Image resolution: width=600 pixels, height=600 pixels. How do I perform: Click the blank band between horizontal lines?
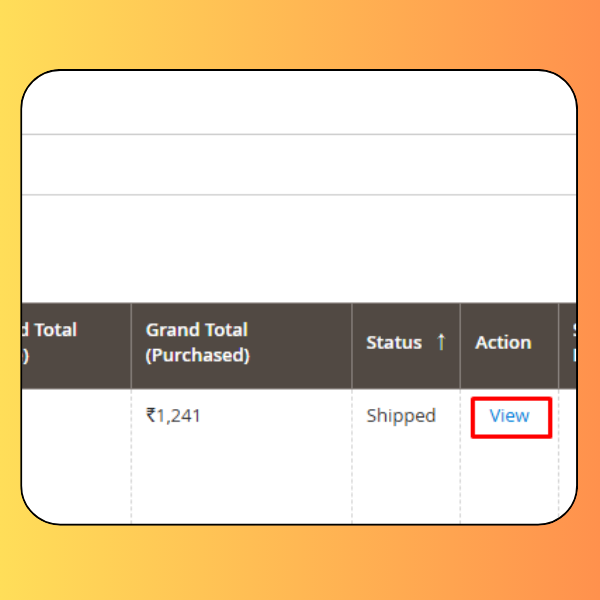tap(299, 165)
